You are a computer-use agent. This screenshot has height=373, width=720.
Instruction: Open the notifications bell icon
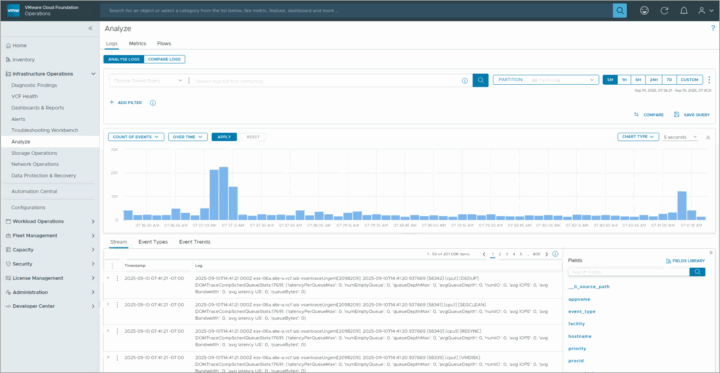point(684,11)
